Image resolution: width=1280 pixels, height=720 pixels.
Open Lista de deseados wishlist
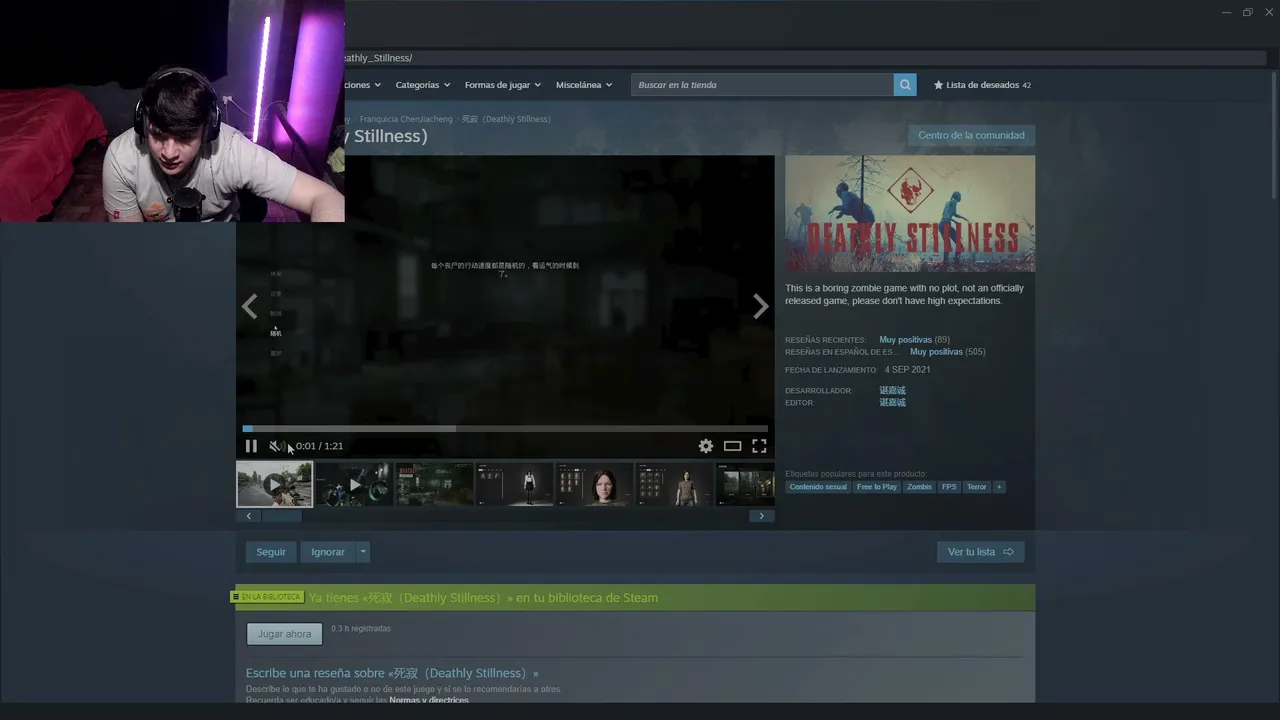tap(982, 85)
